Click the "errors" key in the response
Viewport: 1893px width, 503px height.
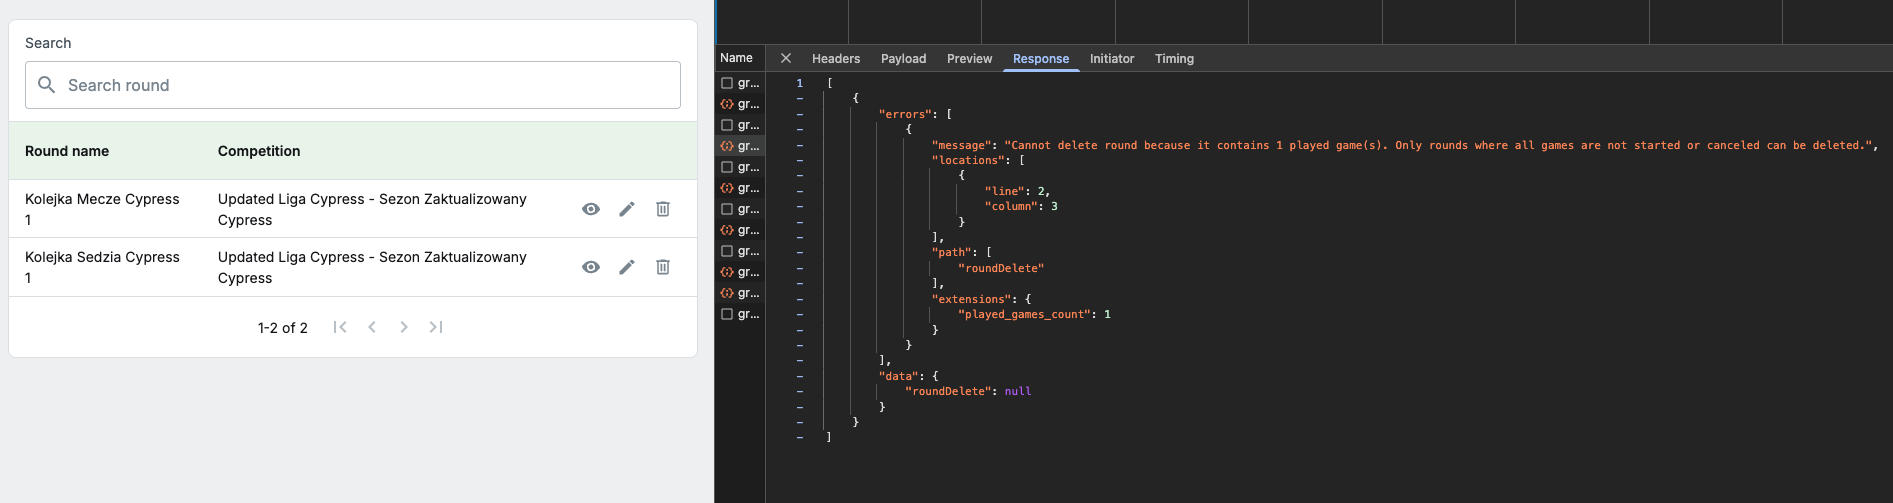(905, 114)
